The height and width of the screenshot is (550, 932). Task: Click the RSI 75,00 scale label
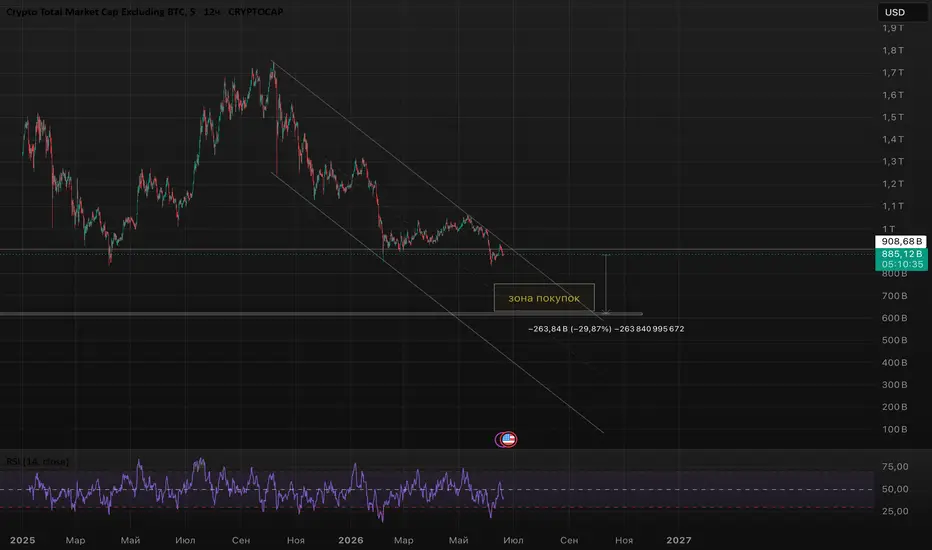[x=895, y=467]
